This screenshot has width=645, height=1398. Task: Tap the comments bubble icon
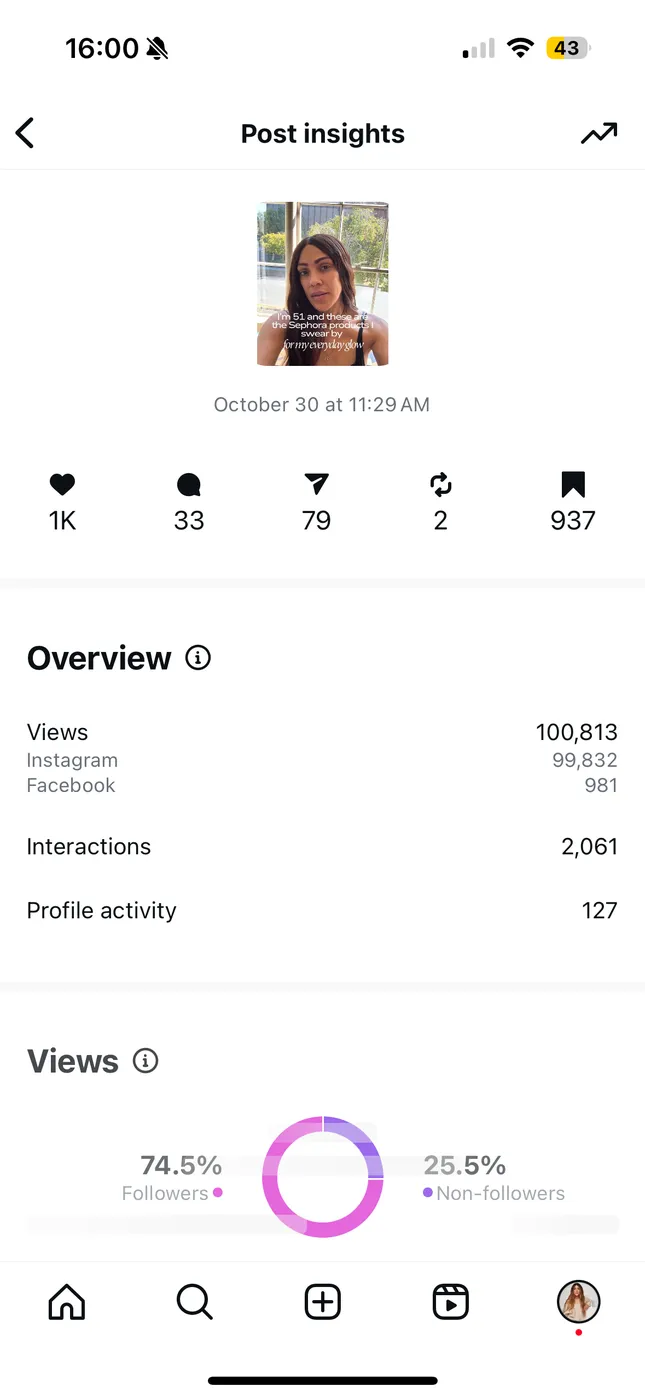pos(189,485)
